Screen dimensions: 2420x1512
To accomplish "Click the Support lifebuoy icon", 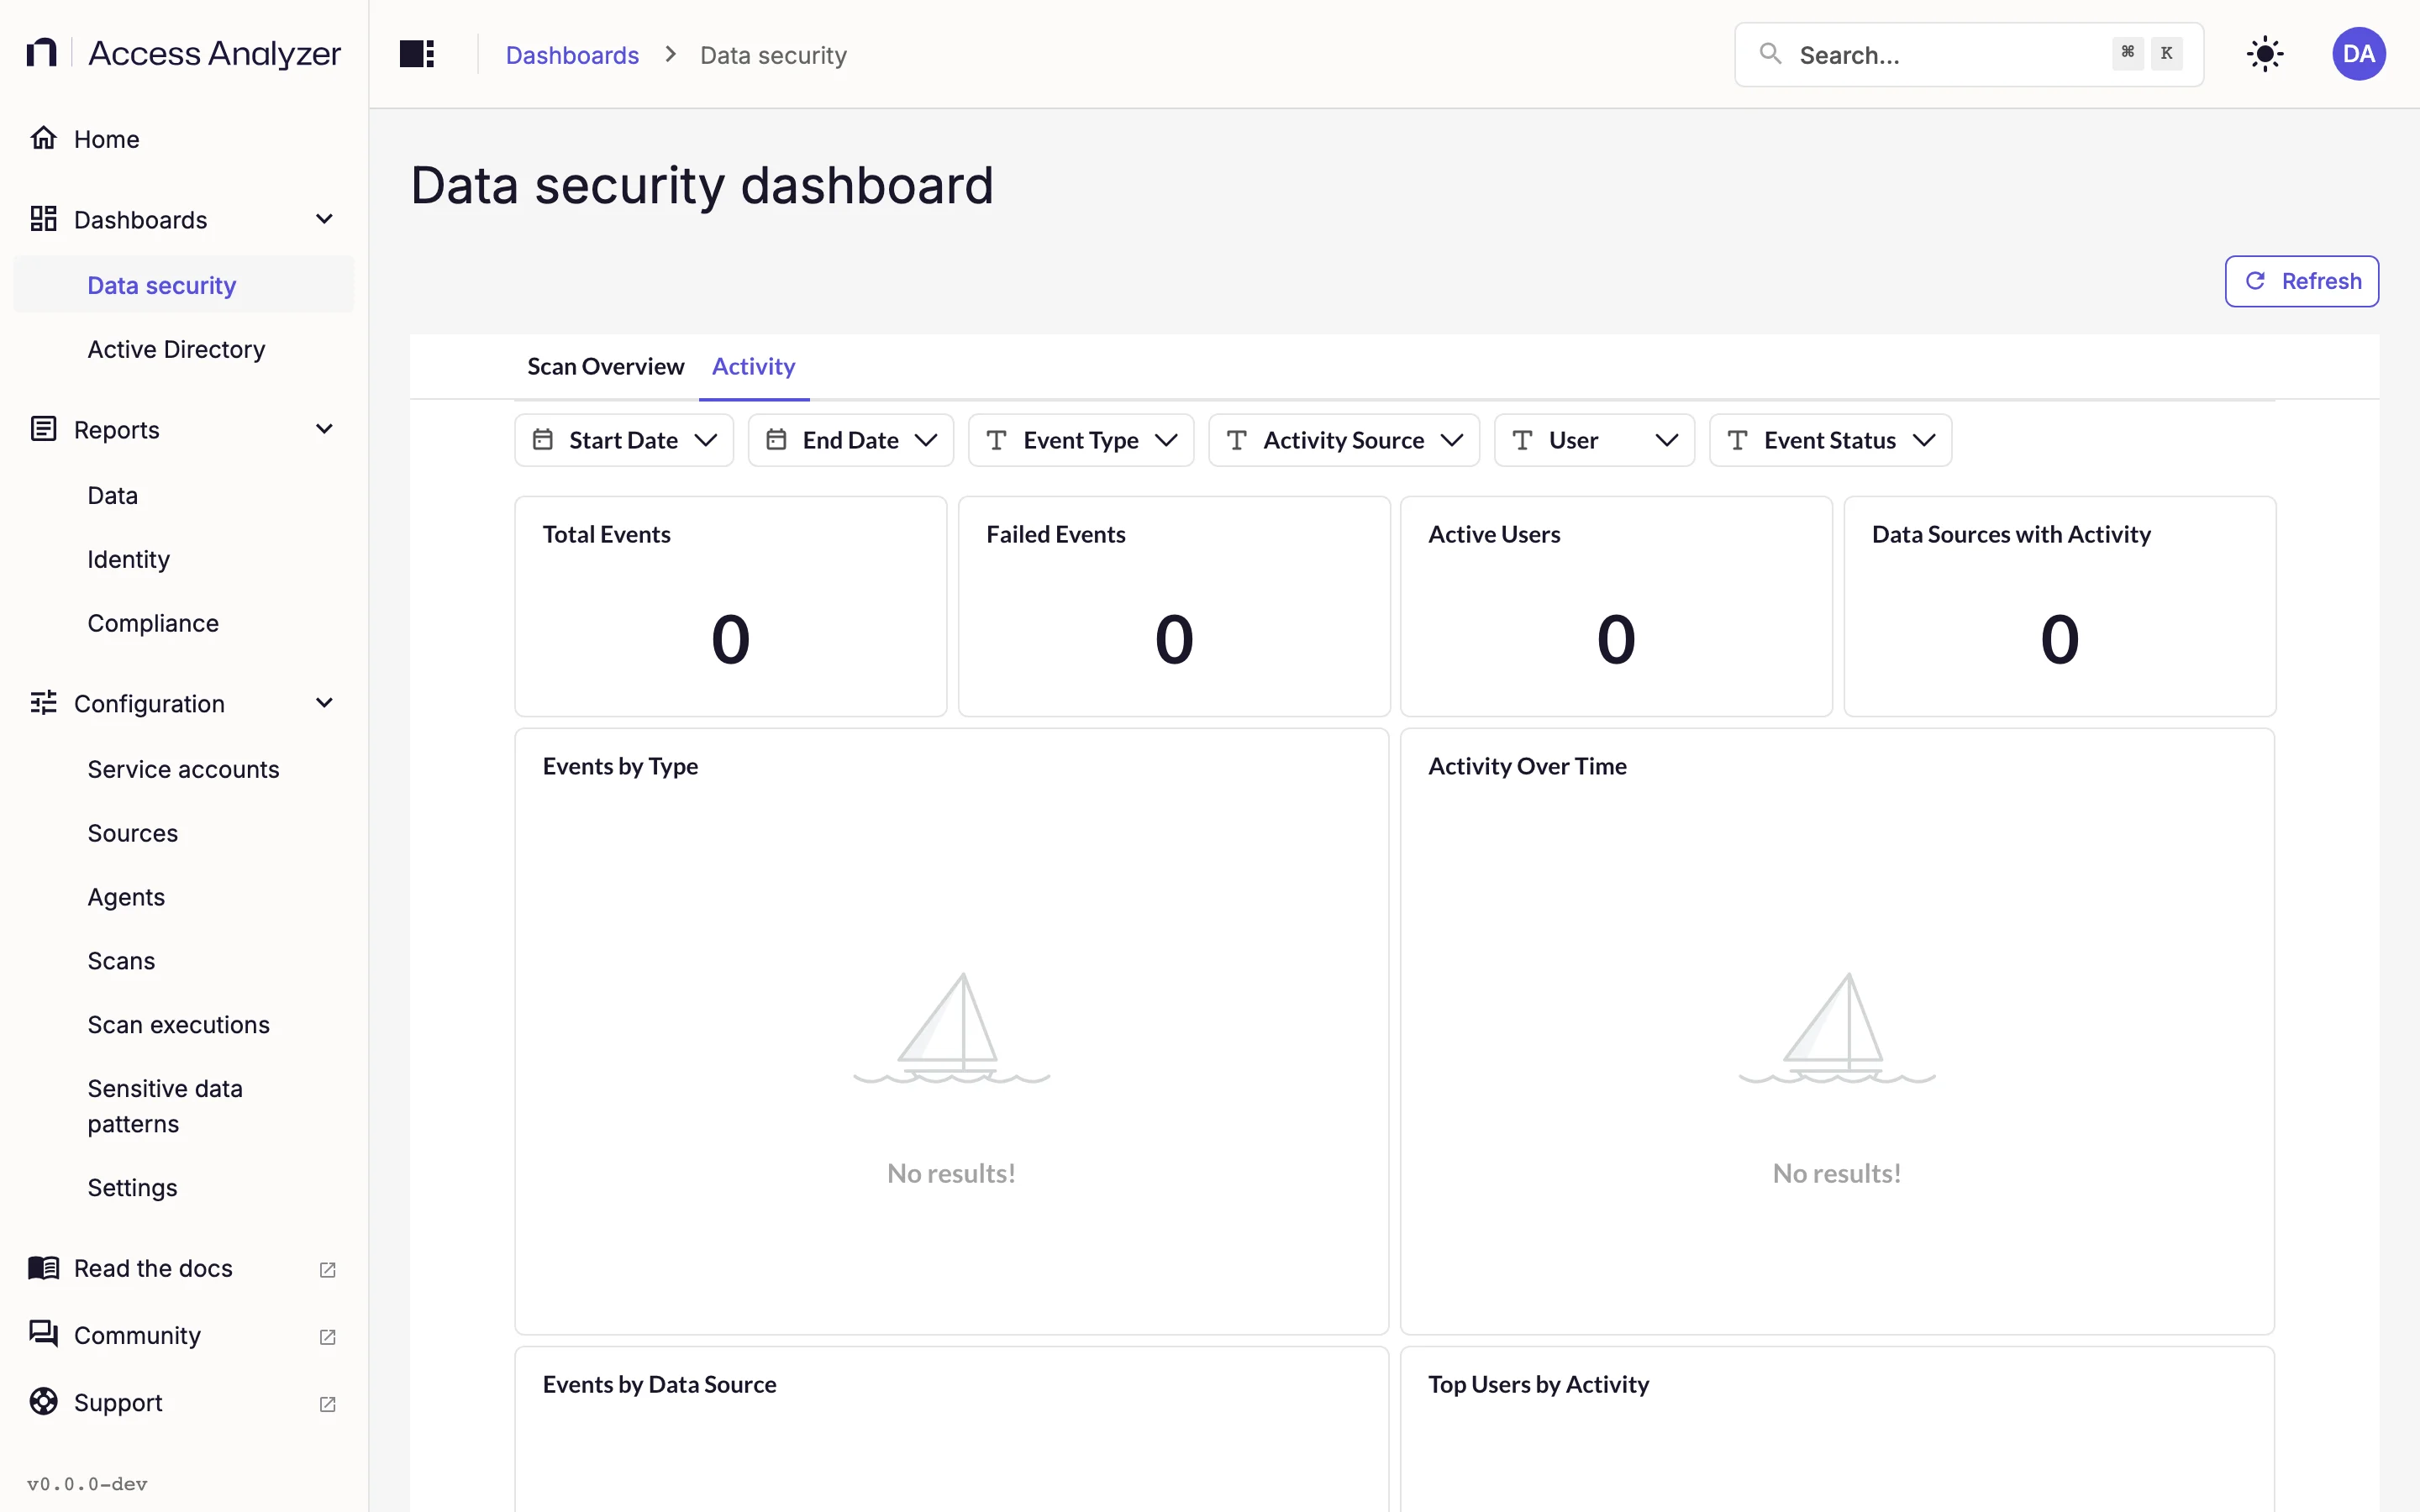I will 43,1402.
